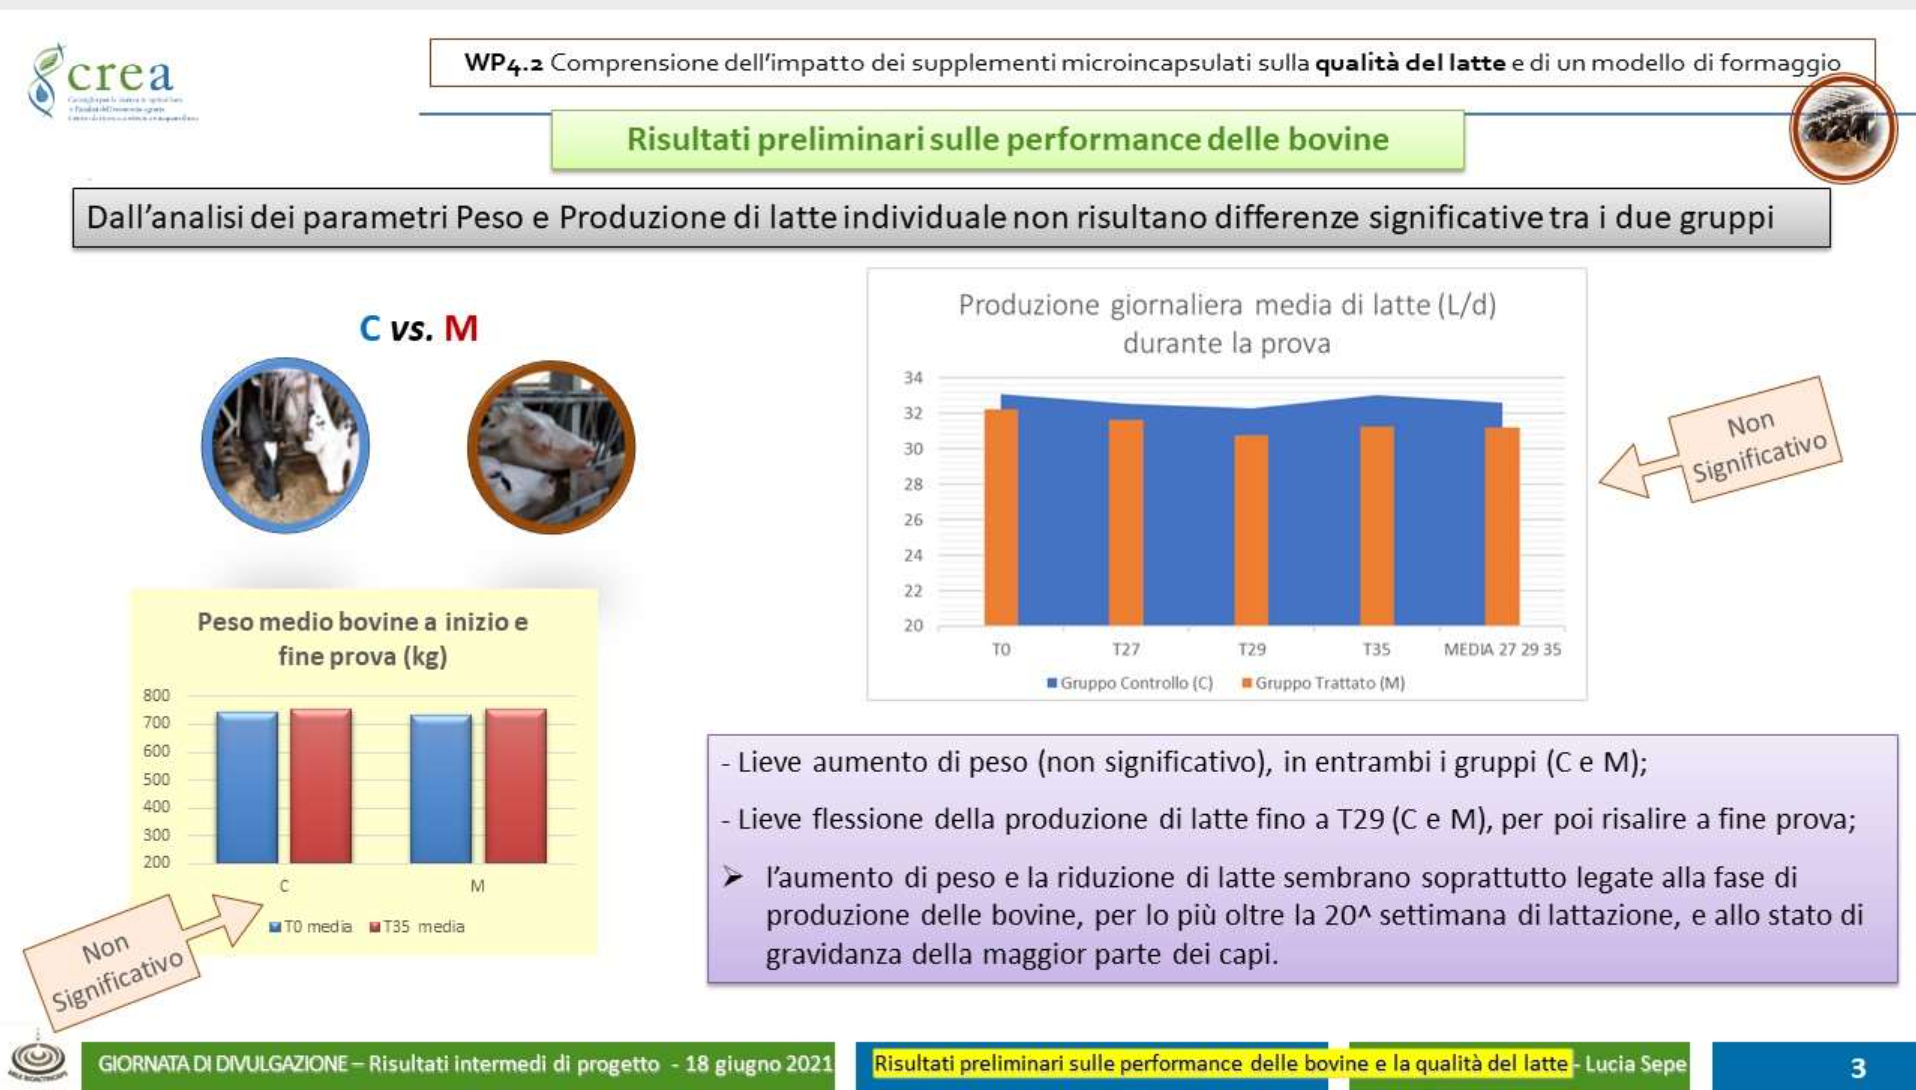This screenshot has height=1090, width=1916.
Task: Click the slide number 3 in the footer
Action: point(1857,1067)
